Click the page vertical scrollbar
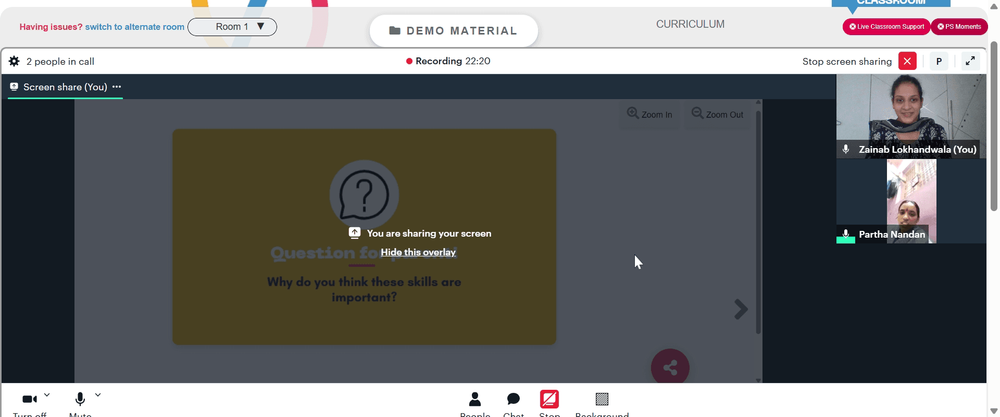The image size is (1000, 417). (994, 124)
